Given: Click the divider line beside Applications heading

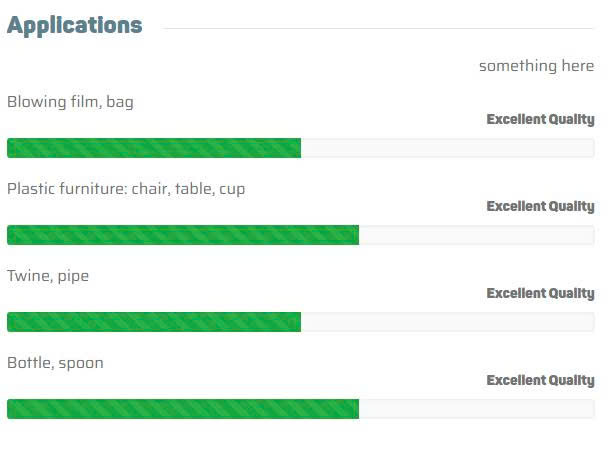Looking at the screenshot, I should point(378,29).
